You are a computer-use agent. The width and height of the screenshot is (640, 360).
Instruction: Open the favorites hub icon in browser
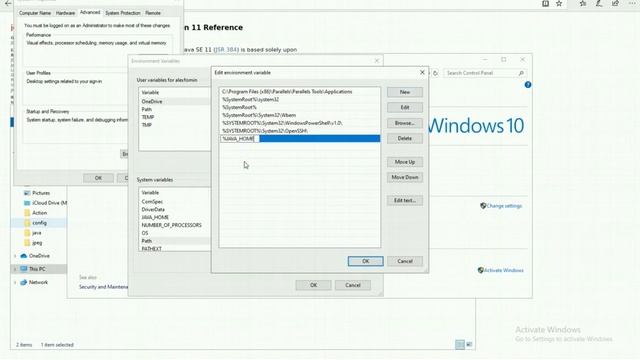pos(582,3)
